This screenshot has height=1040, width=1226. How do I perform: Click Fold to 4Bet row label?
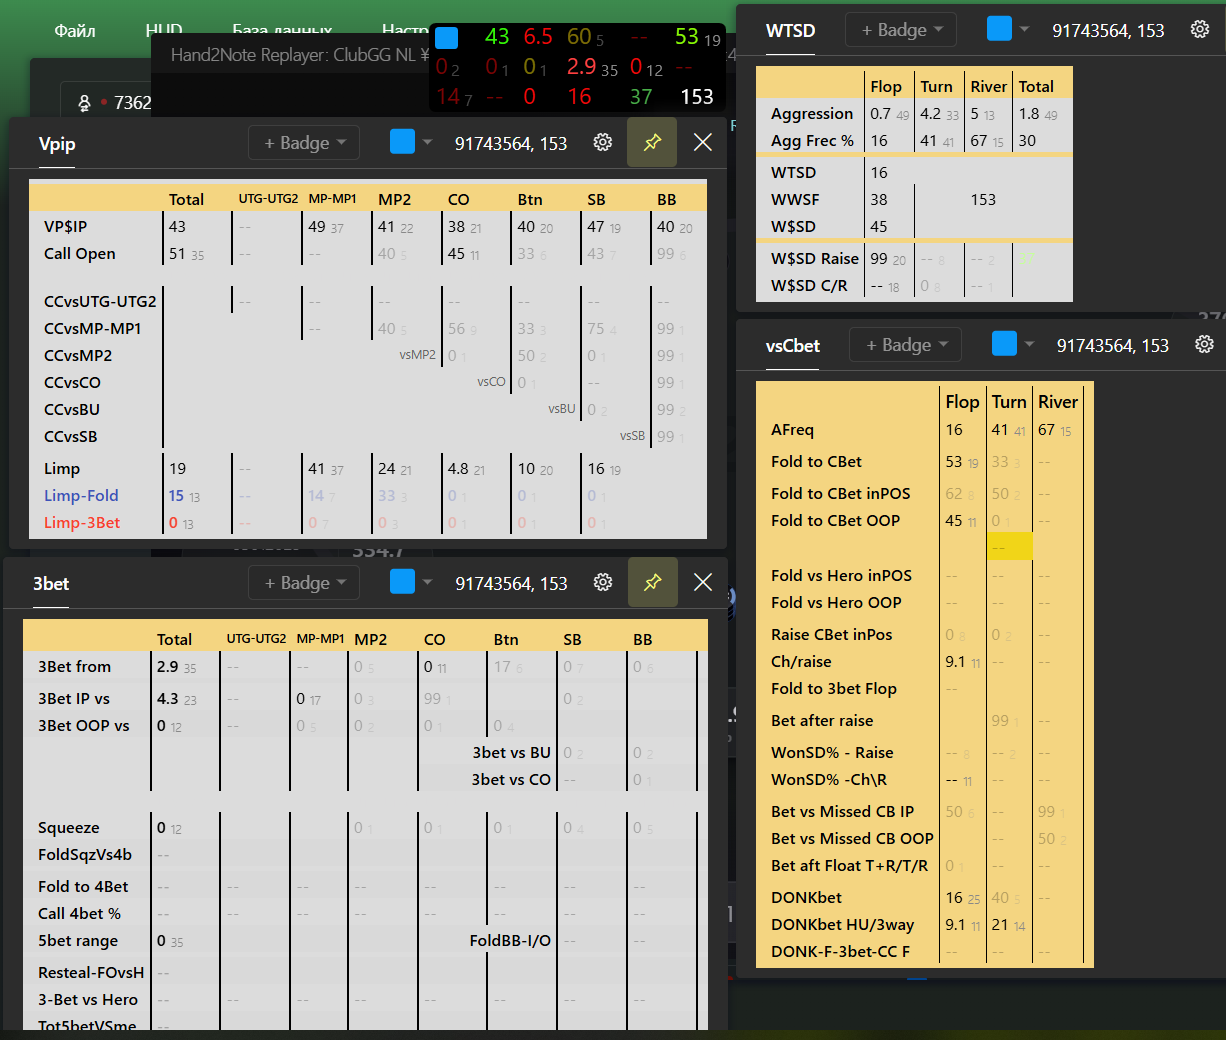point(83,887)
